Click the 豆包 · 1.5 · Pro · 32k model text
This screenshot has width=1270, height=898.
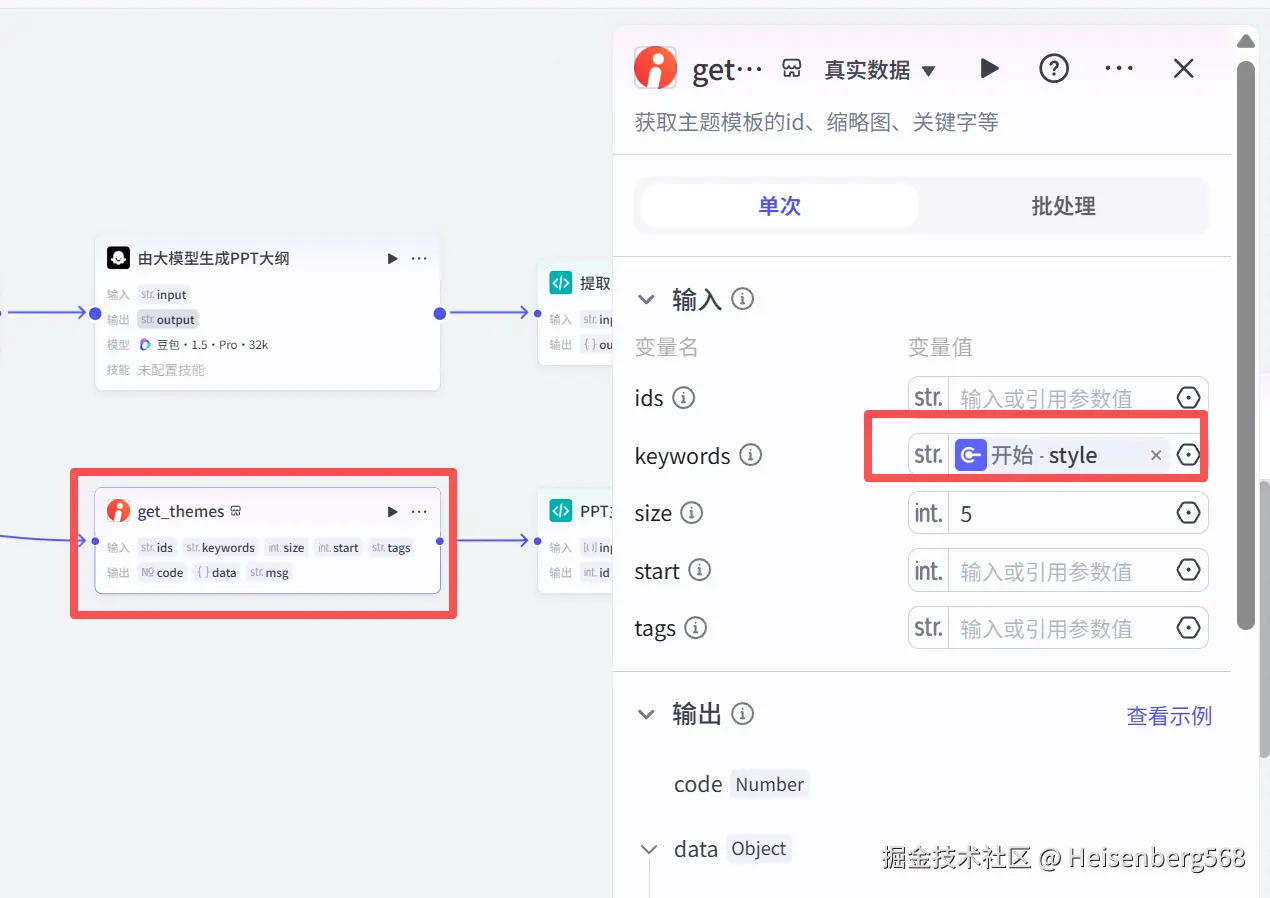(212, 344)
